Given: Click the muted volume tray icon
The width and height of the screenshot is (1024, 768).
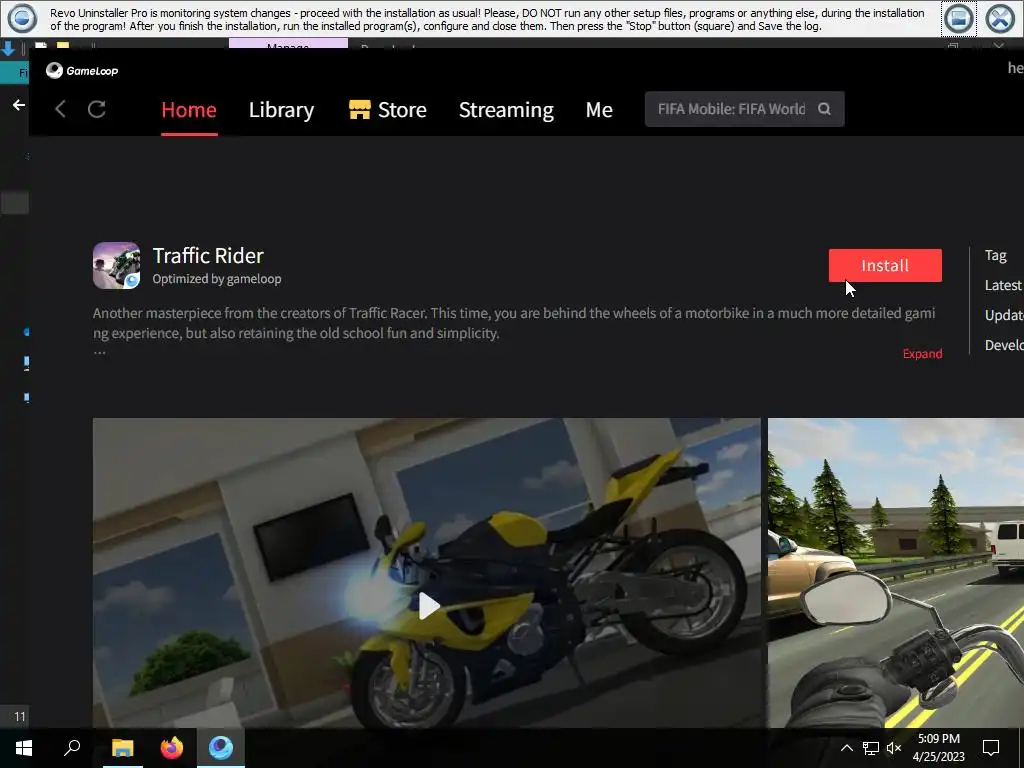Looking at the screenshot, I should click(x=894, y=748).
